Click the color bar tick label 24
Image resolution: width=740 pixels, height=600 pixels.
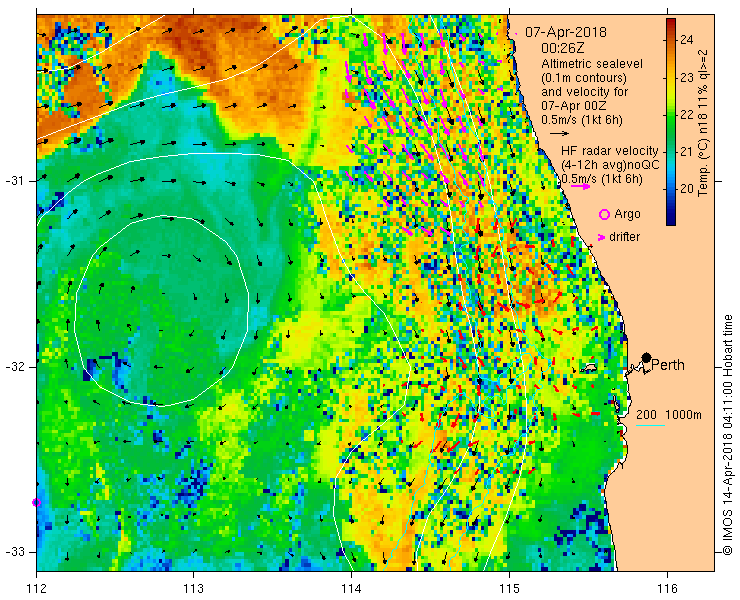687,40
